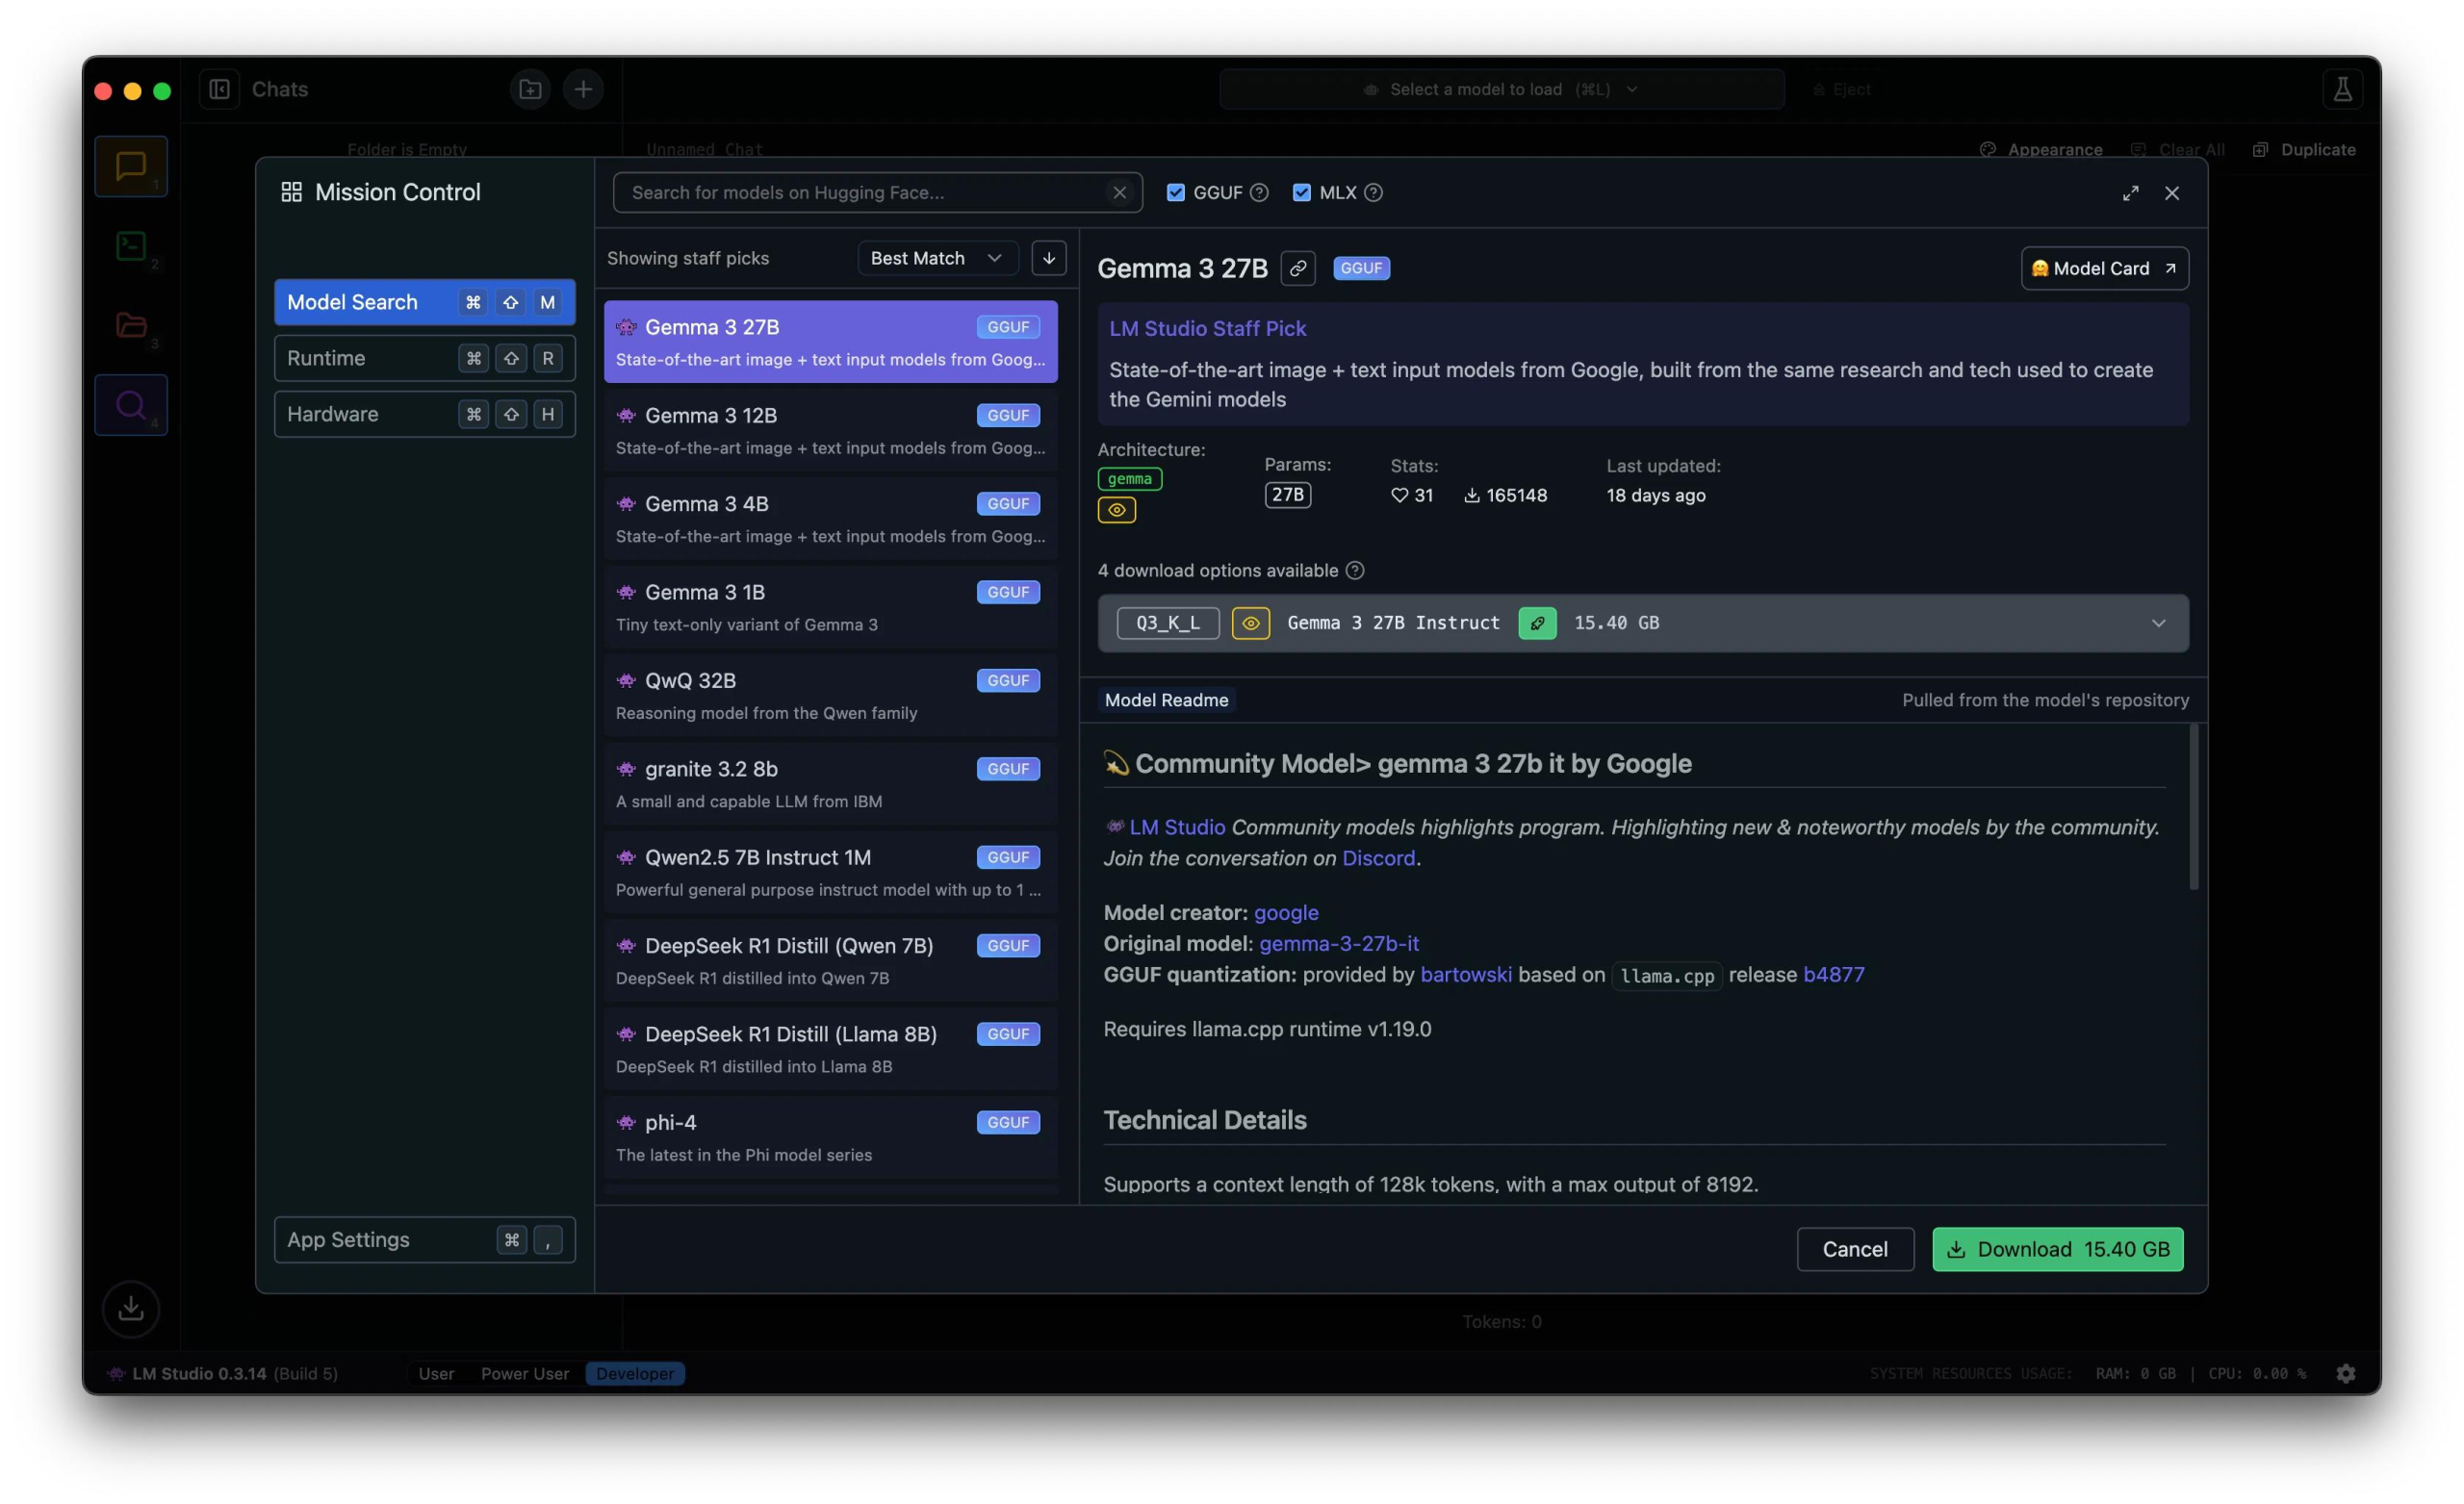Switch to Power User mode
The width and height of the screenshot is (2464, 1504).
[x=524, y=1373]
